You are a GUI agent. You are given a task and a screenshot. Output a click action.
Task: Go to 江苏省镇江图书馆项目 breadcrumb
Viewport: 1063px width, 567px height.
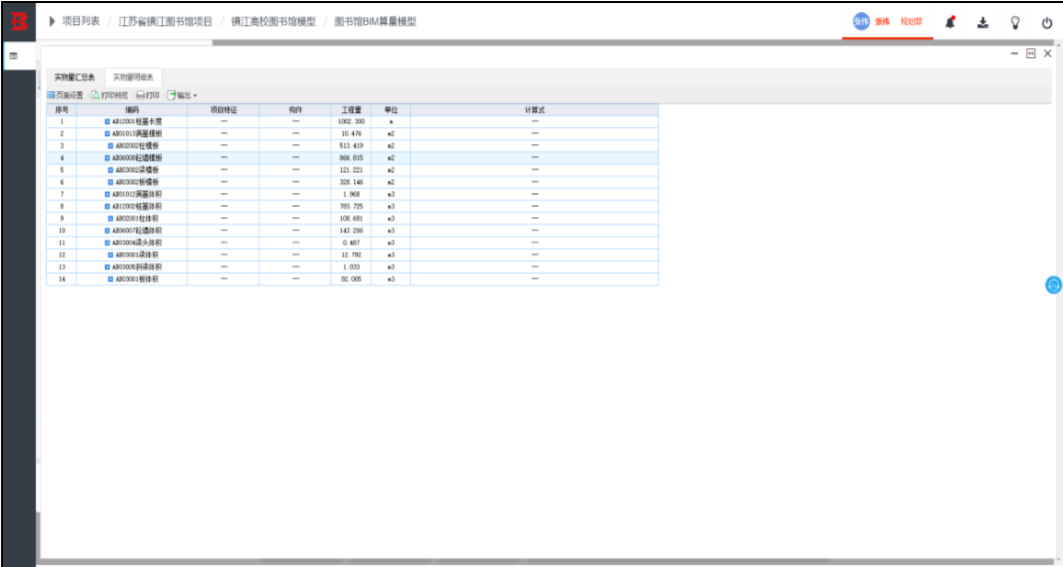(x=165, y=22)
